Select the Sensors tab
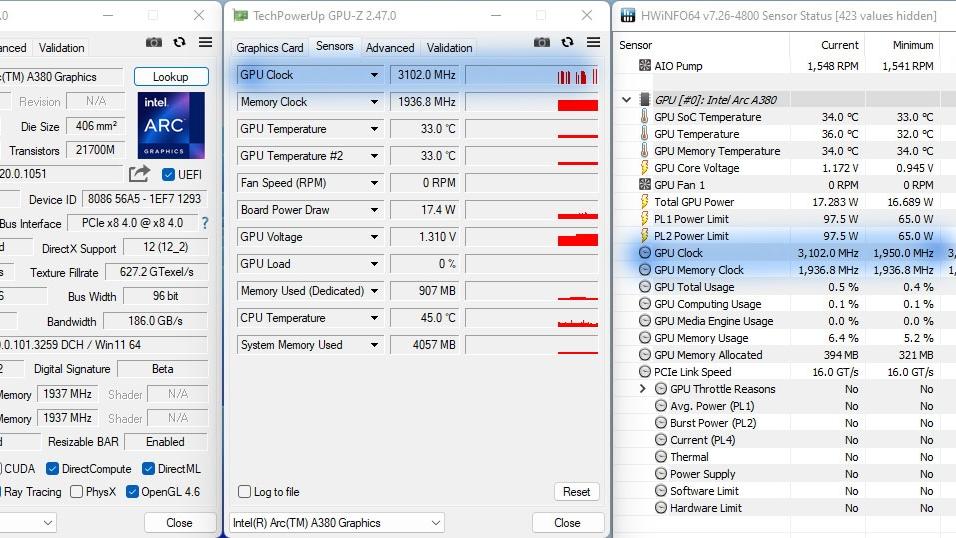956x538 pixels. point(335,46)
